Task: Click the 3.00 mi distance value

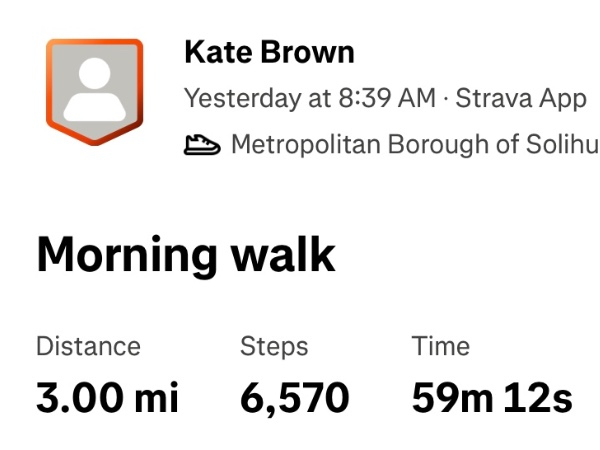Action: coord(107,398)
